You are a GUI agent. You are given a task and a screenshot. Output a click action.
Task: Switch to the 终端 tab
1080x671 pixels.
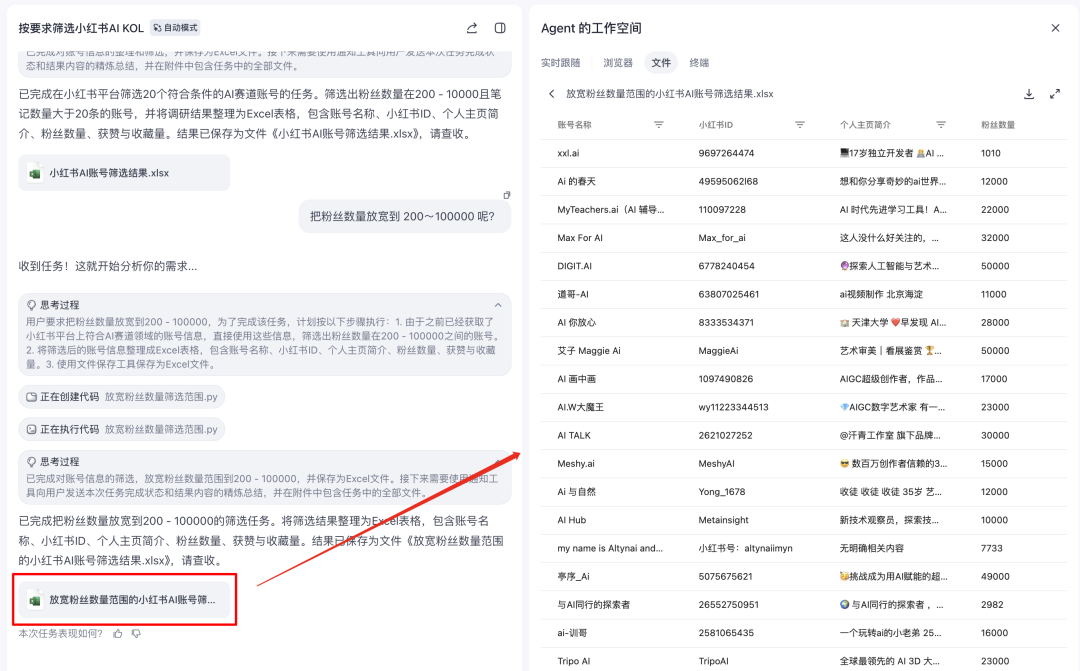tap(699, 63)
